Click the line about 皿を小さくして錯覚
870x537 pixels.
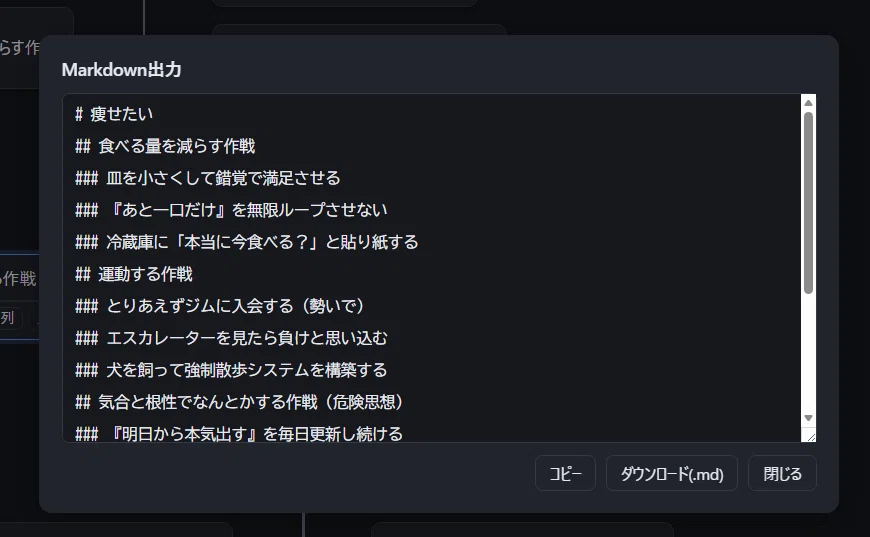(208, 178)
